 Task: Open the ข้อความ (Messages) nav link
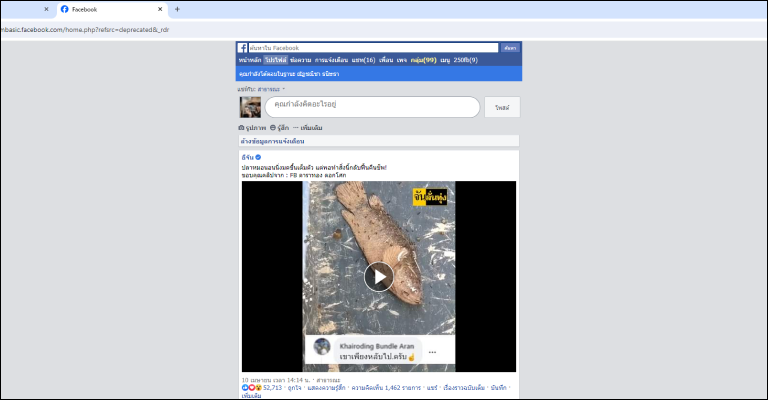pos(300,60)
